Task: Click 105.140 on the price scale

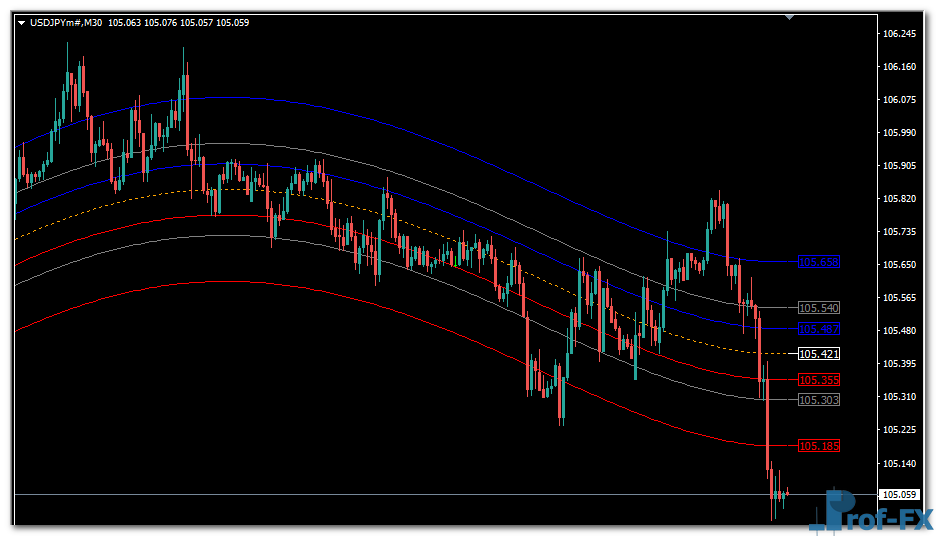Action: (x=900, y=463)
